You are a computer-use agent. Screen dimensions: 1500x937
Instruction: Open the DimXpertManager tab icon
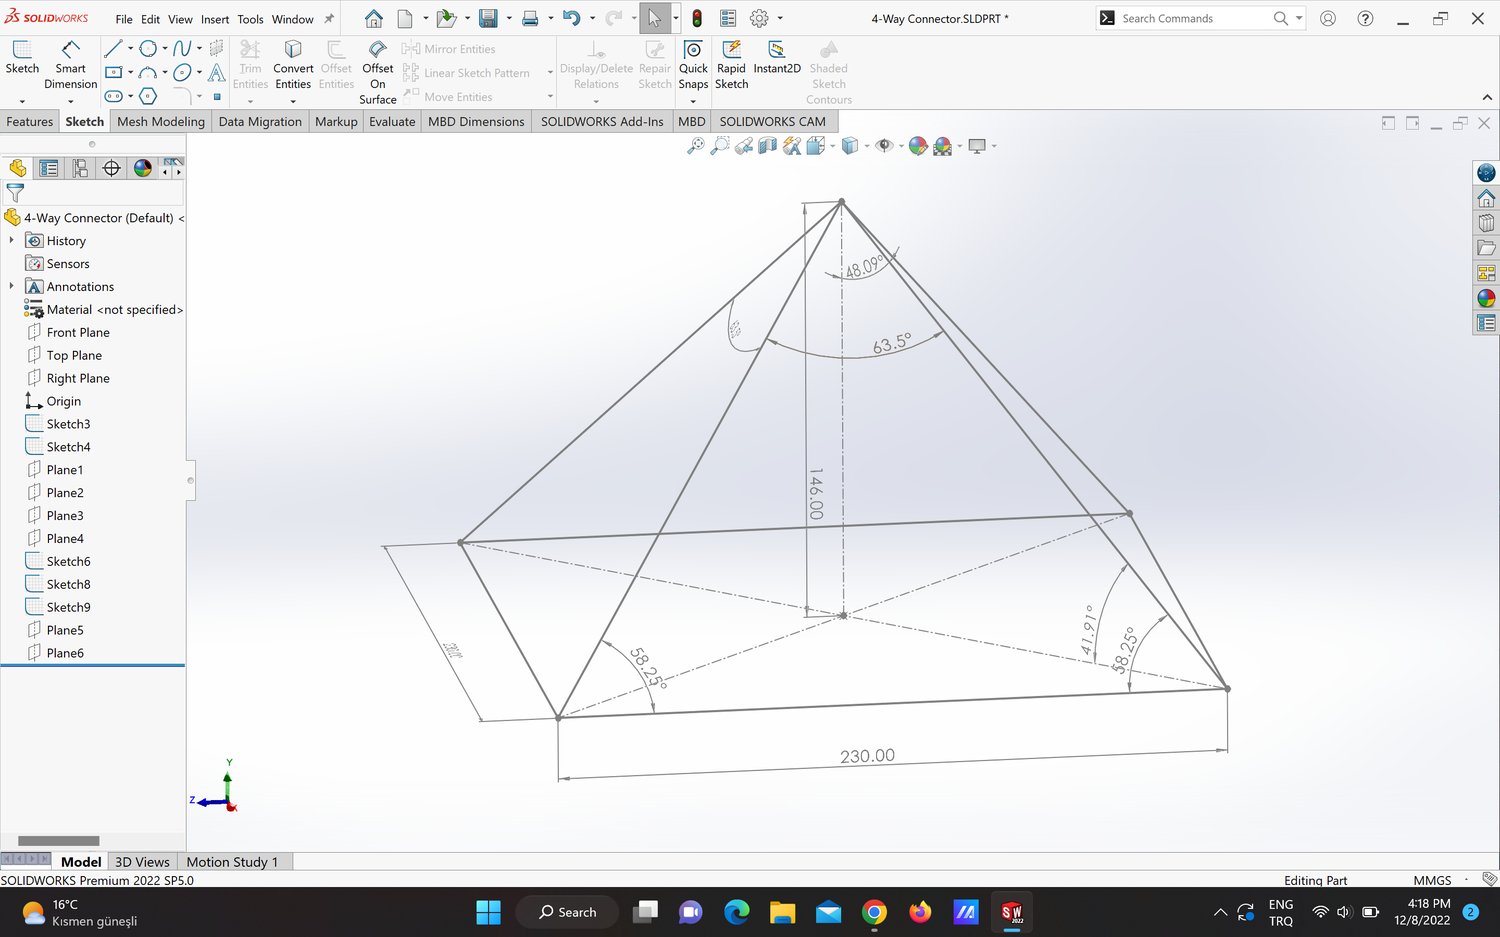pyautogui.click(x=112, y=168)
